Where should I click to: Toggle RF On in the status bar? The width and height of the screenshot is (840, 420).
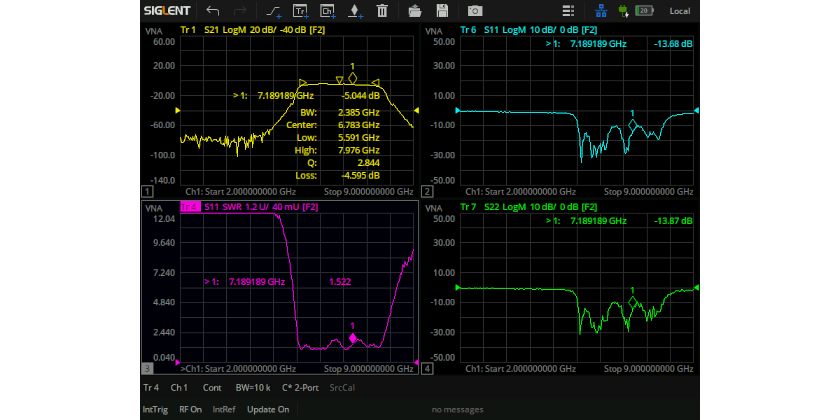(190, 409)
